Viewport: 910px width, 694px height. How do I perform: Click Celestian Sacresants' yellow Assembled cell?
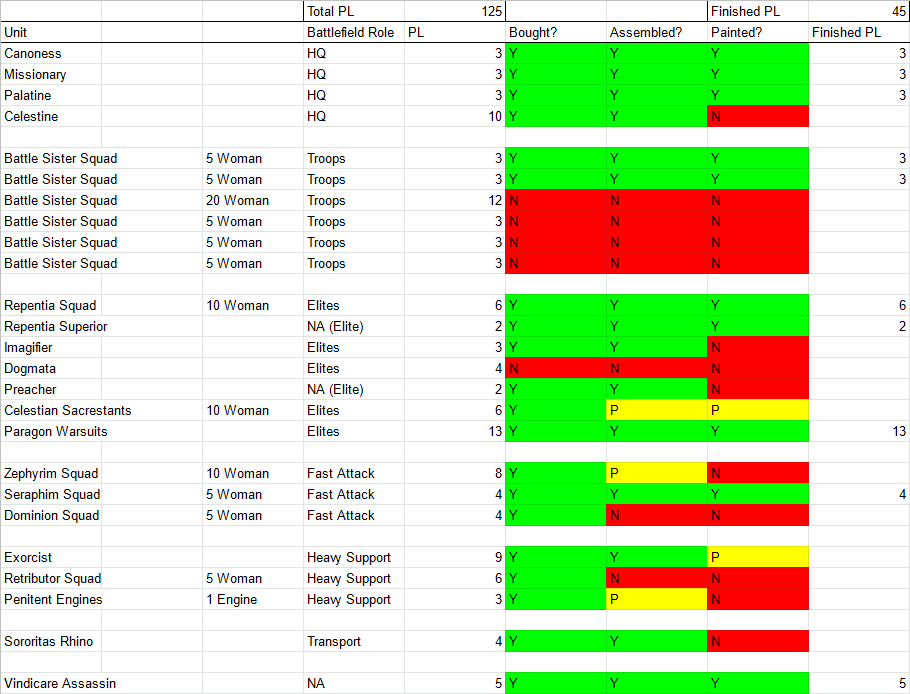(656, 410)
